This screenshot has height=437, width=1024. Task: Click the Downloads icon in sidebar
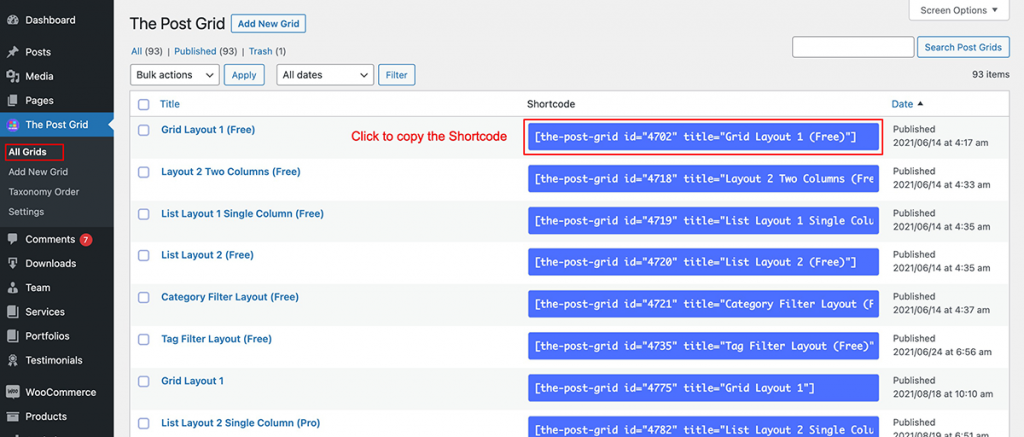(x=12, y=263)
